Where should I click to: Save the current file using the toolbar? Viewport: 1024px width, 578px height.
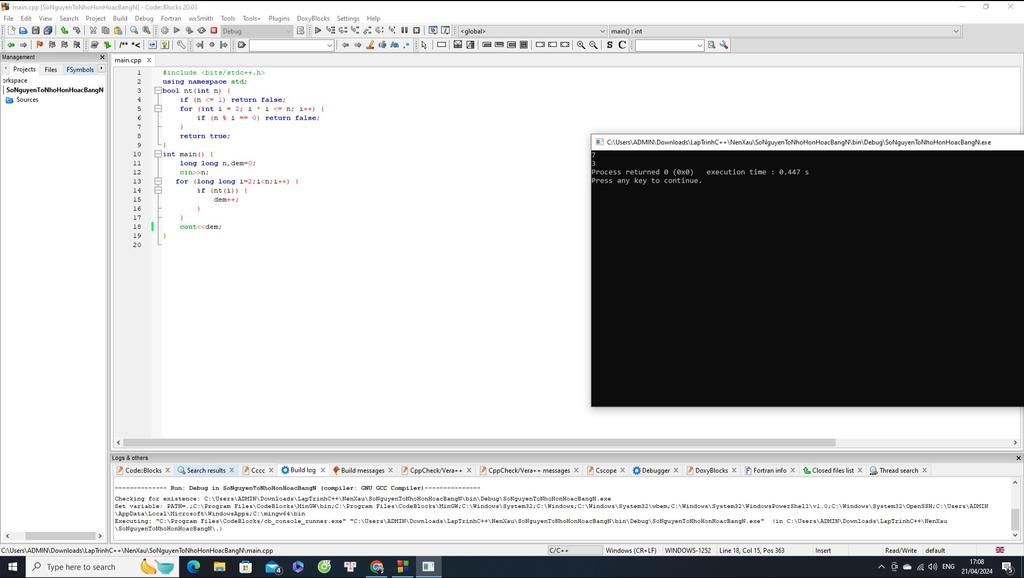(x=36, y=31)
